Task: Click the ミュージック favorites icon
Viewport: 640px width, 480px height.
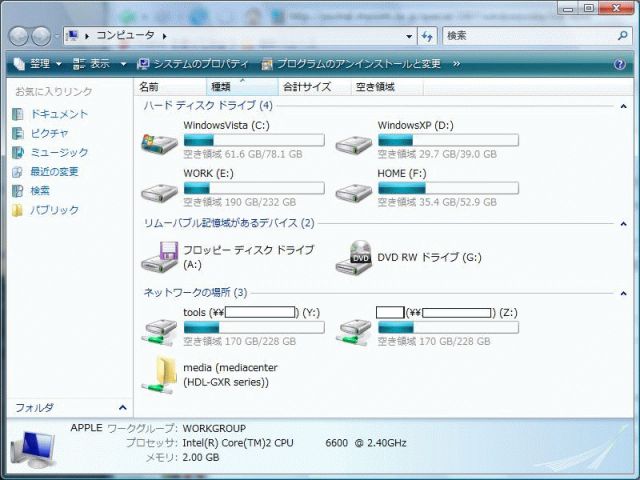Action: (18, 153)
